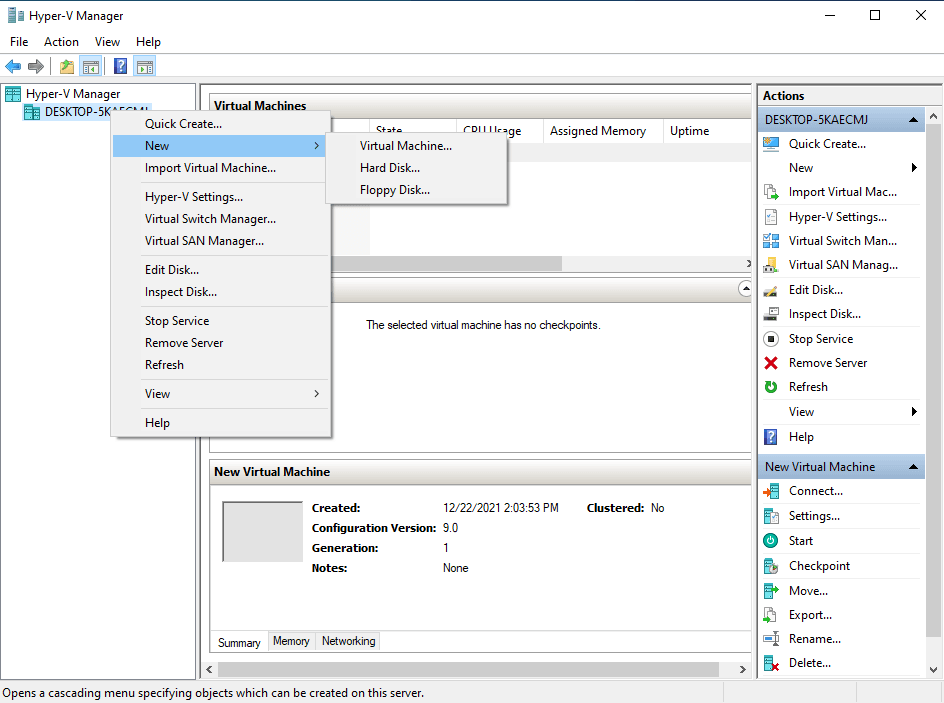The width and height of the screenshot is (944, 703).
Task: Click the red X Remove Server icon
Action: click(771, 363)
